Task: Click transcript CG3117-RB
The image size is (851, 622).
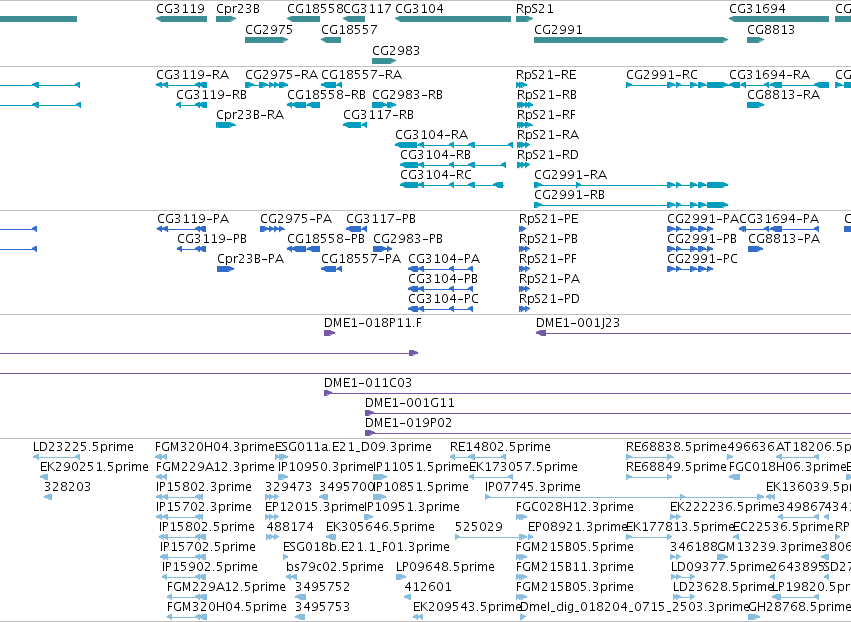Action: (x=355, y=125)
